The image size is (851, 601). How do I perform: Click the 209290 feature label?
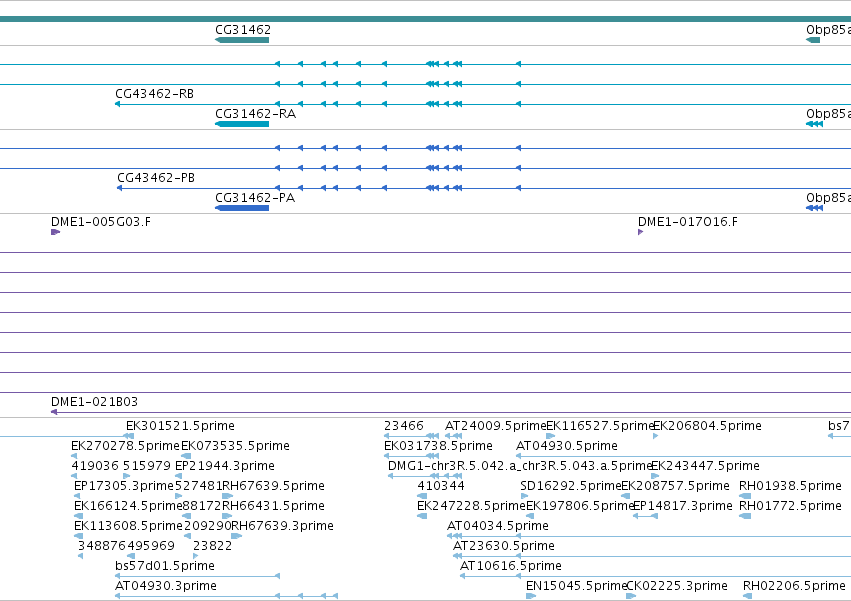(207, 526)
